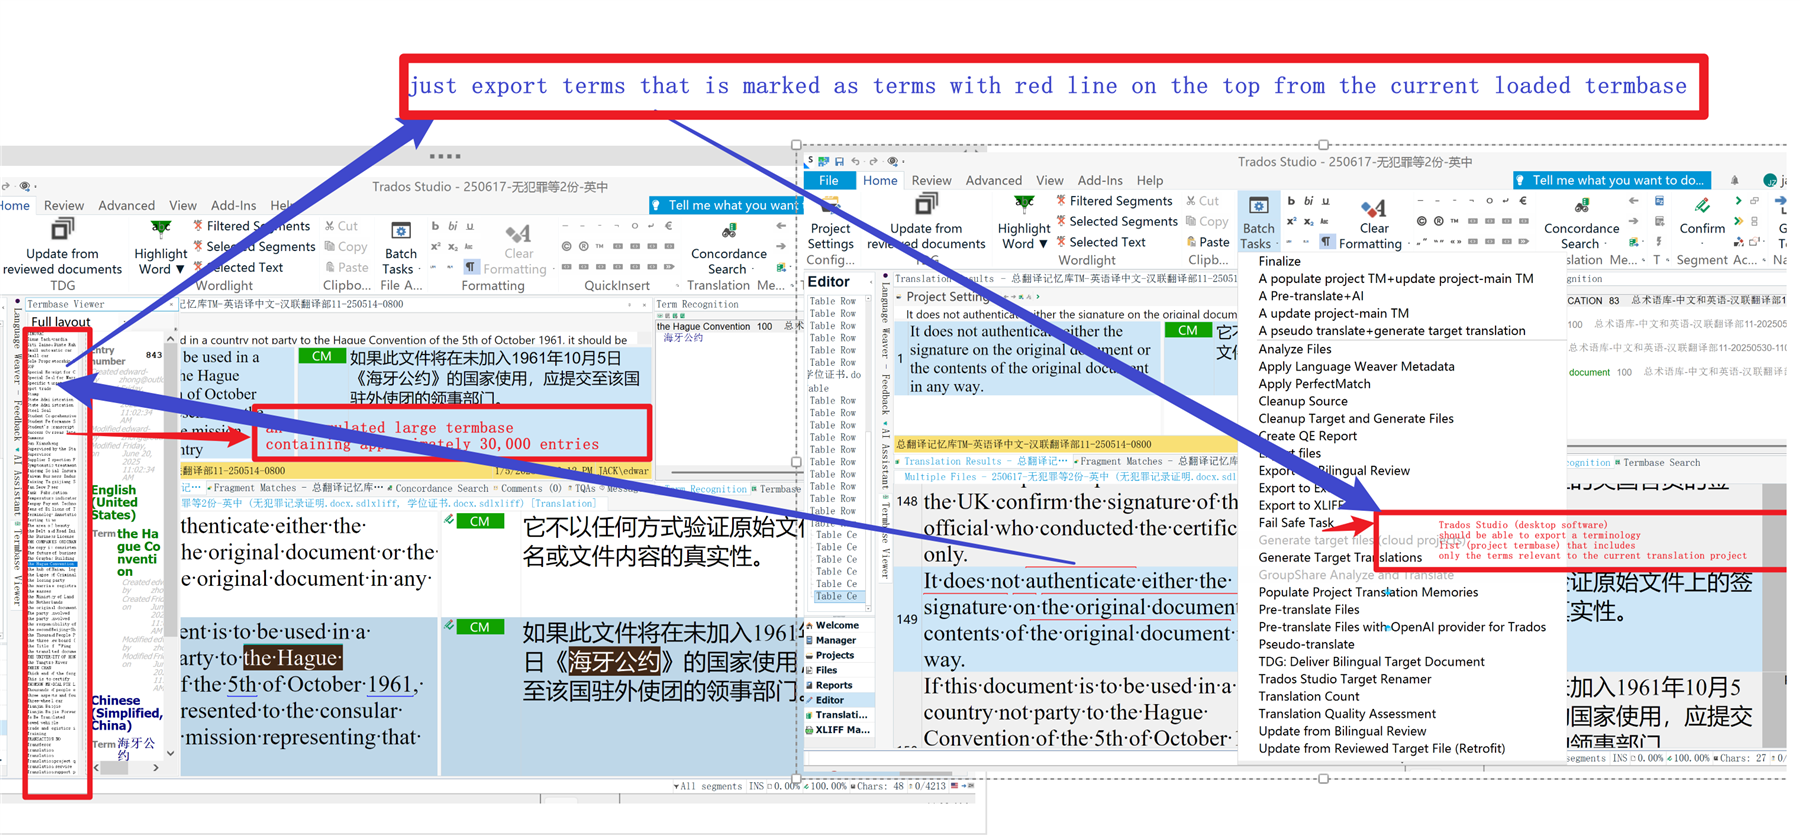Click the Confirm segment icon
The width and height of the screenshot is (1800, 840).
click(1702, 206)
